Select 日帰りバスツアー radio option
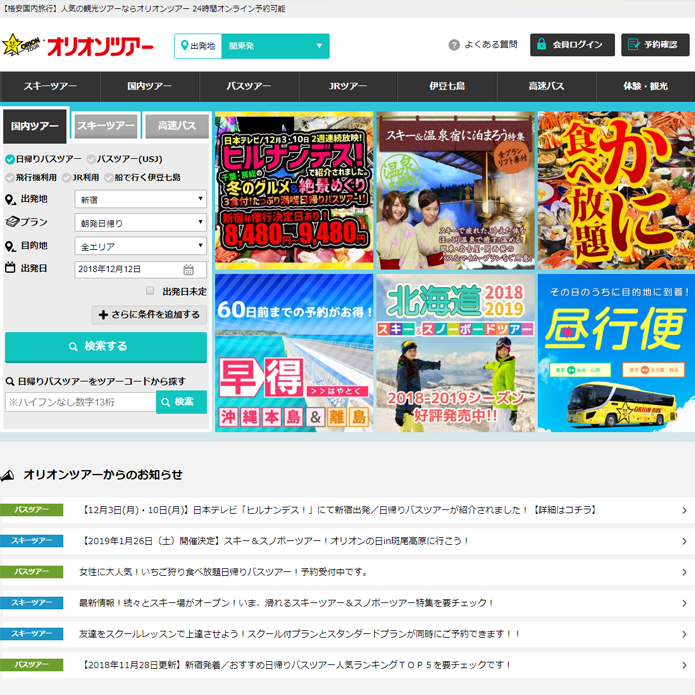Screen dimensions: 695x695 pyautogui.click(x=10, y=159)
